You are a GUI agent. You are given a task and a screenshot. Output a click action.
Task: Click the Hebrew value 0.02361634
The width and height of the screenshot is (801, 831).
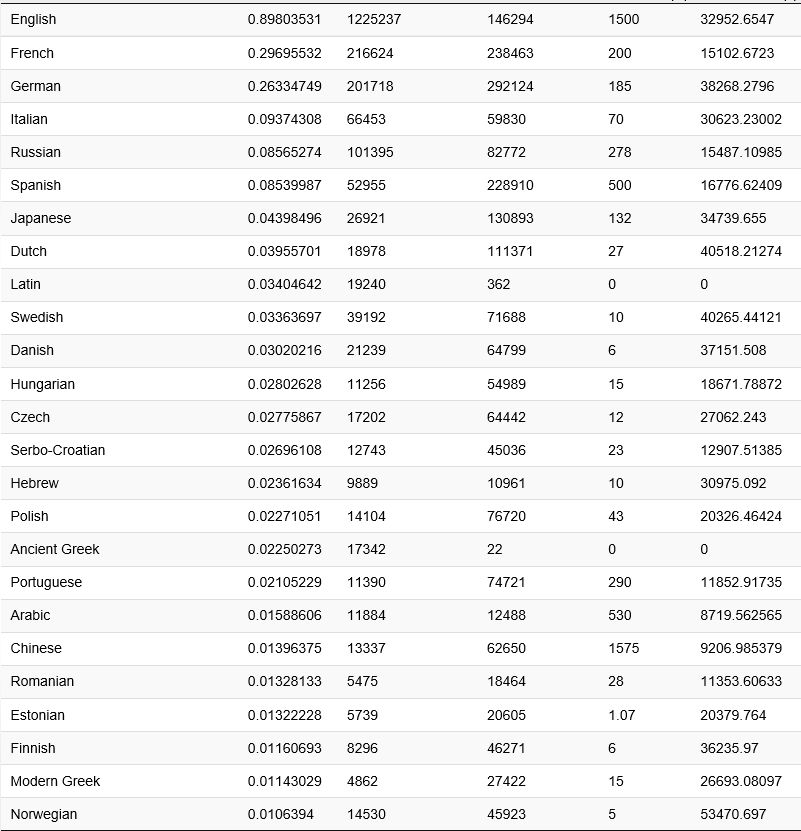pyautogui.click(x=284, y=483)
